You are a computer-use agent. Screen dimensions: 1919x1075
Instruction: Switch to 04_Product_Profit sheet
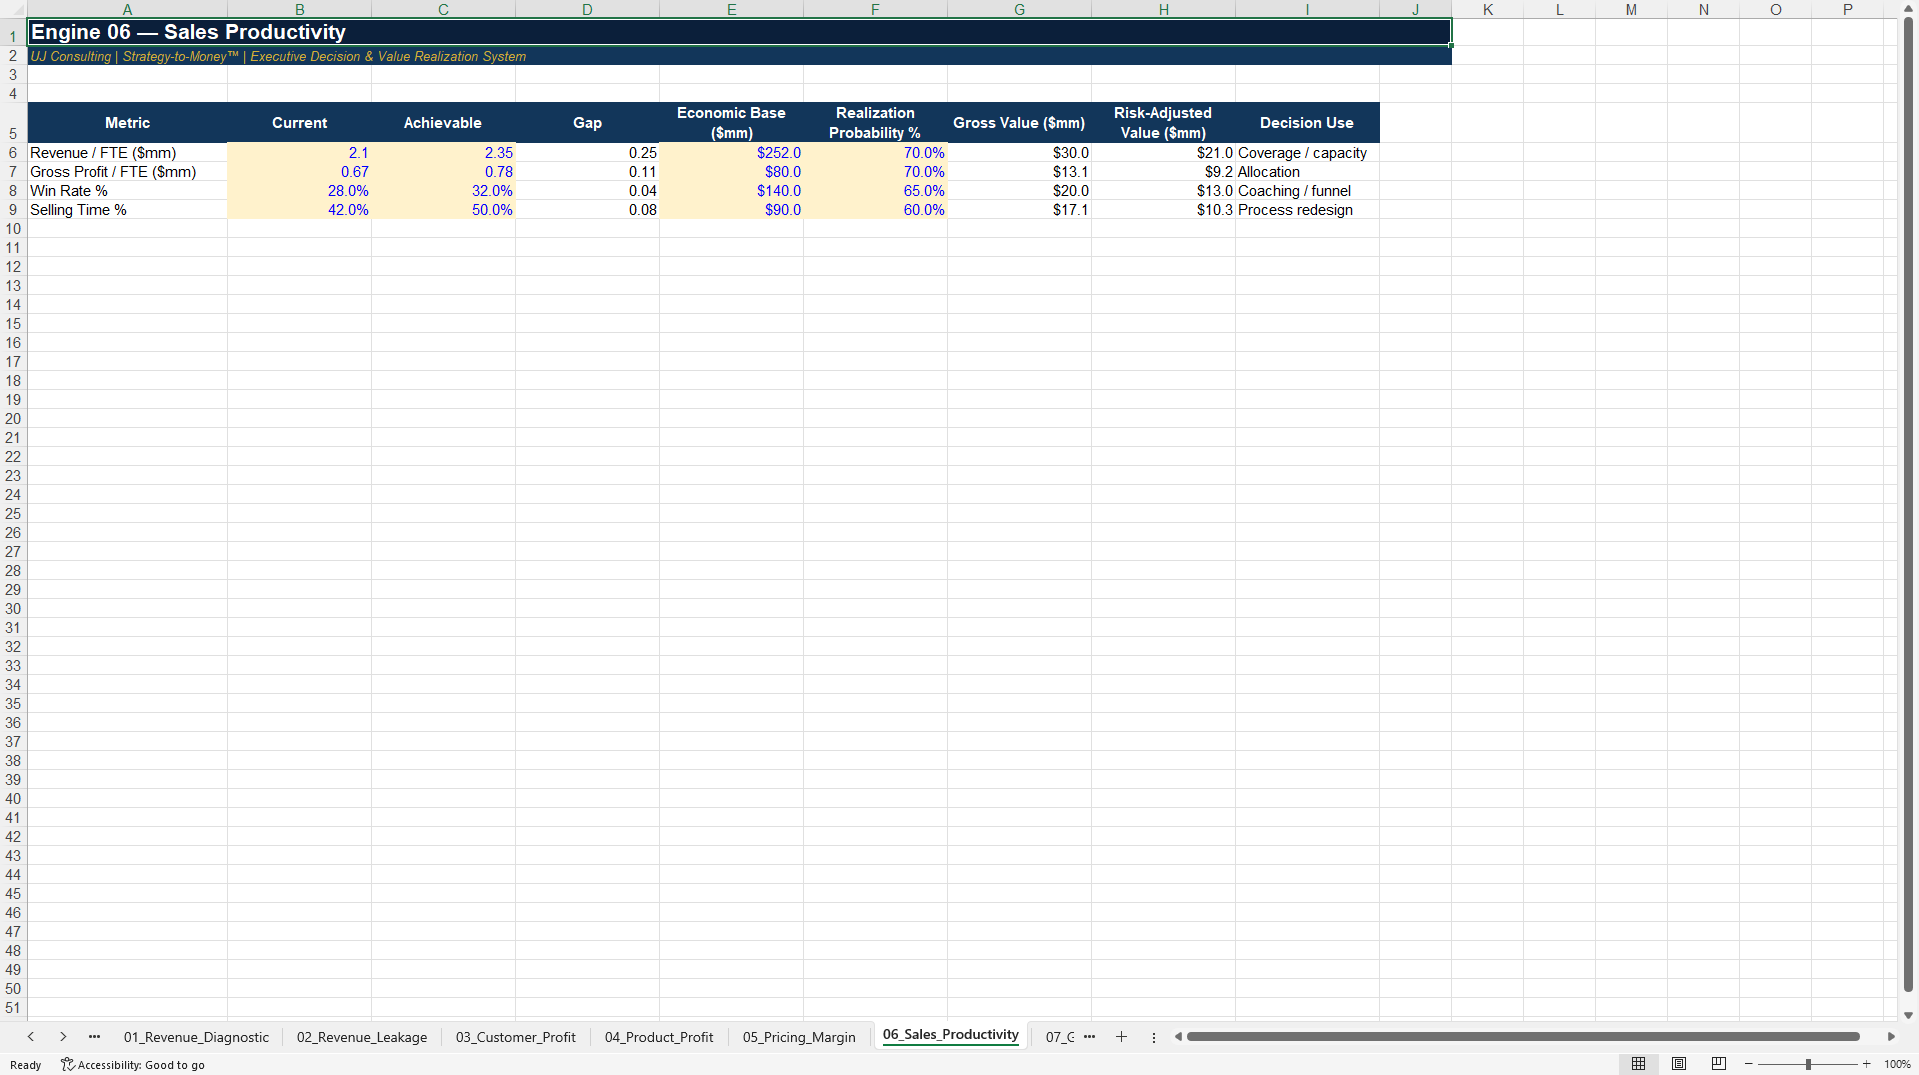[659, 1037]
